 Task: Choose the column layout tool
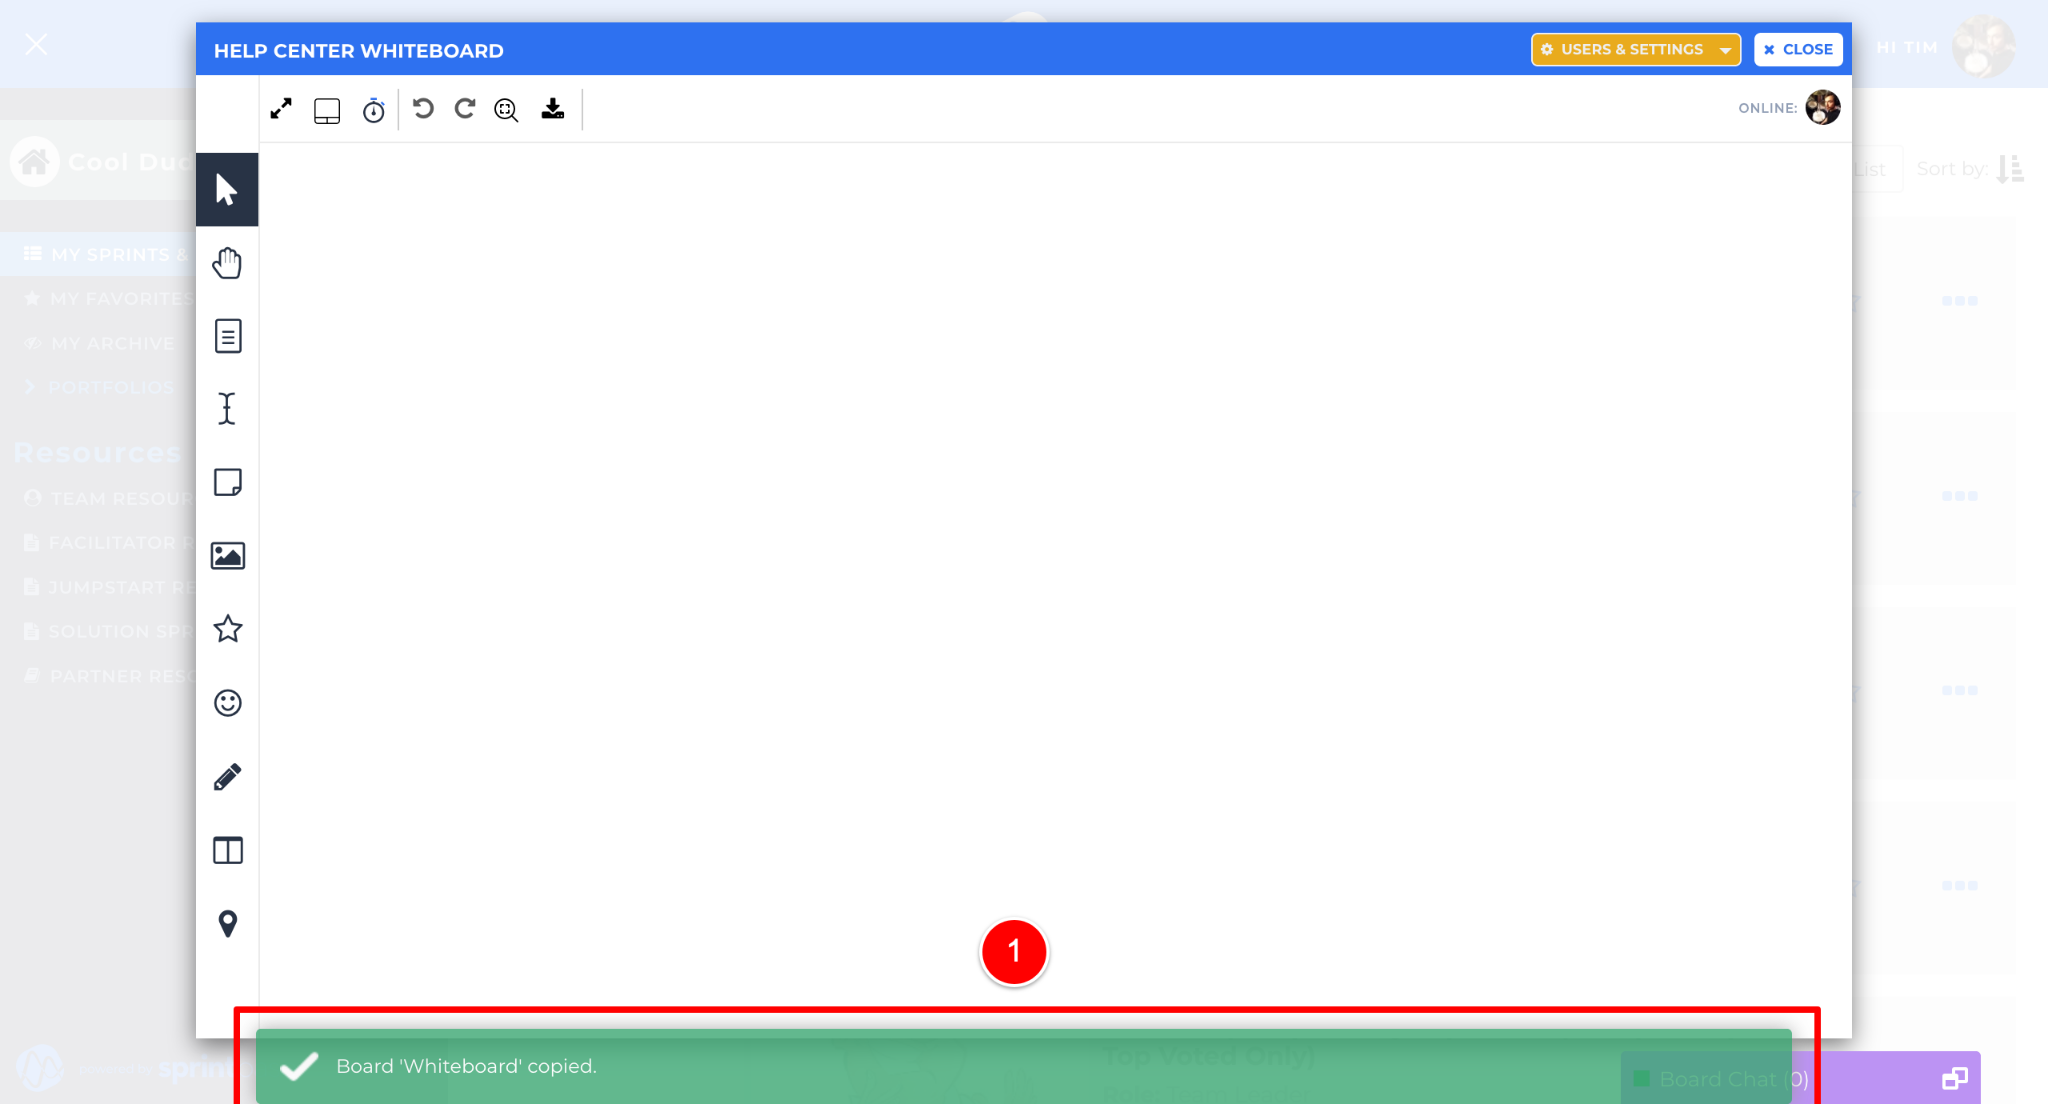coord(227,851)
